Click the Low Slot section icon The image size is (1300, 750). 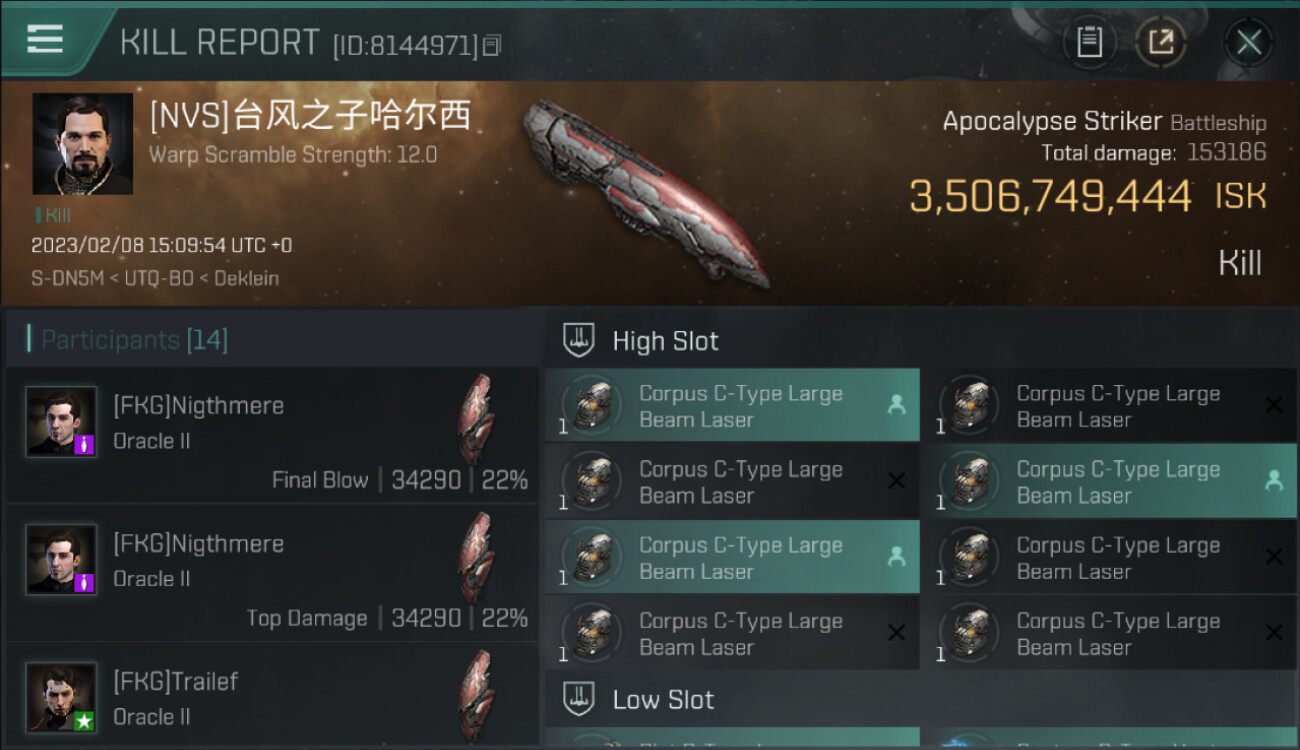(x=578, y=698)
